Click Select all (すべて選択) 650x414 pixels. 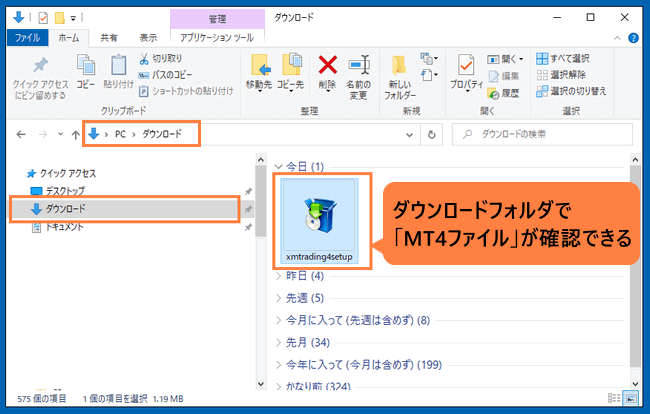pyautogui.click(x=563, y=58)
